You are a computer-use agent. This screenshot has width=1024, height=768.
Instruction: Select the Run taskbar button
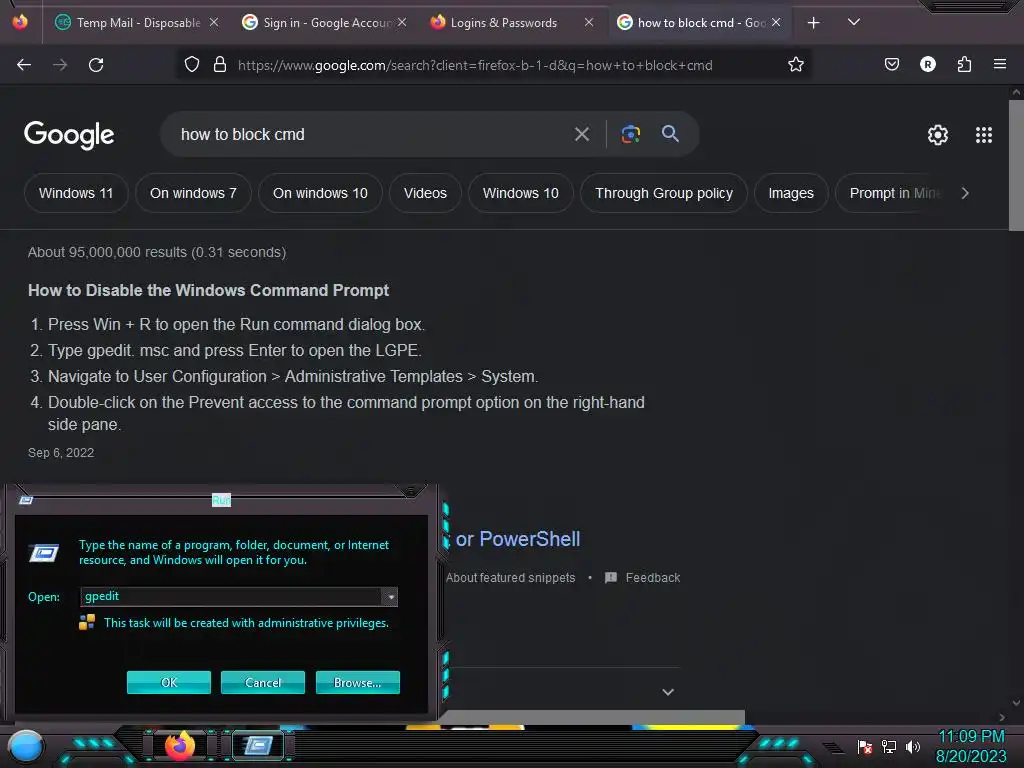click(x=258, y=745)
